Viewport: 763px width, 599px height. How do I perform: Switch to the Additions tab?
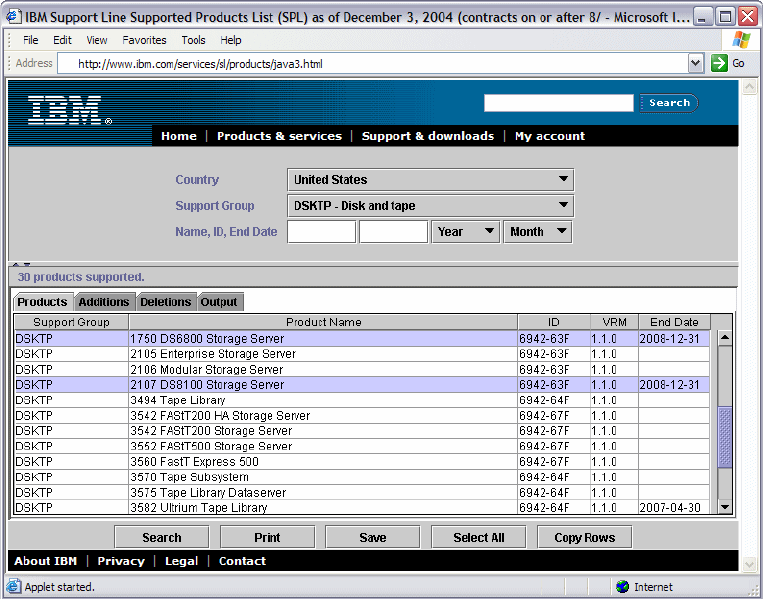(x=104, y=302)
